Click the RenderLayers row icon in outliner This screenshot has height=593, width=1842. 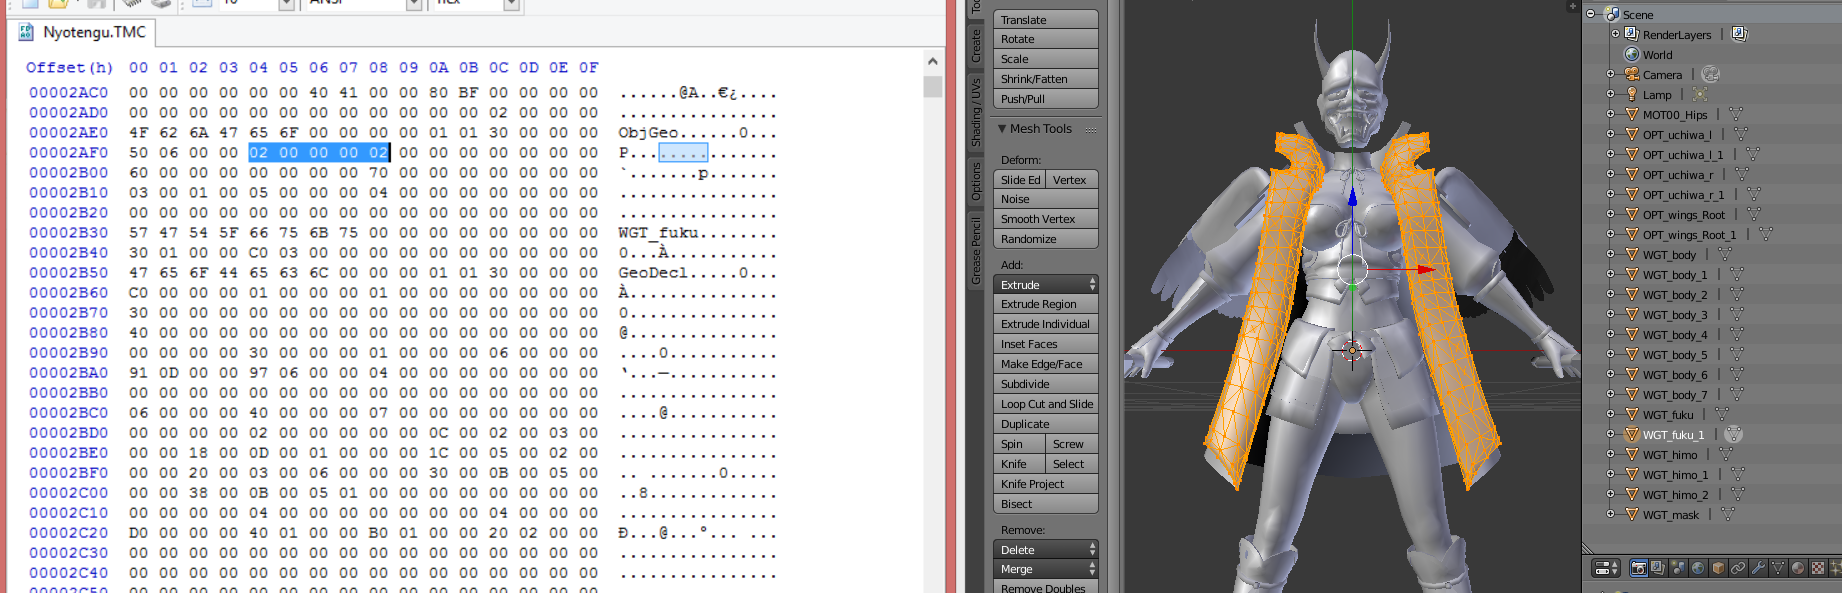click(x=1632, y=34)
